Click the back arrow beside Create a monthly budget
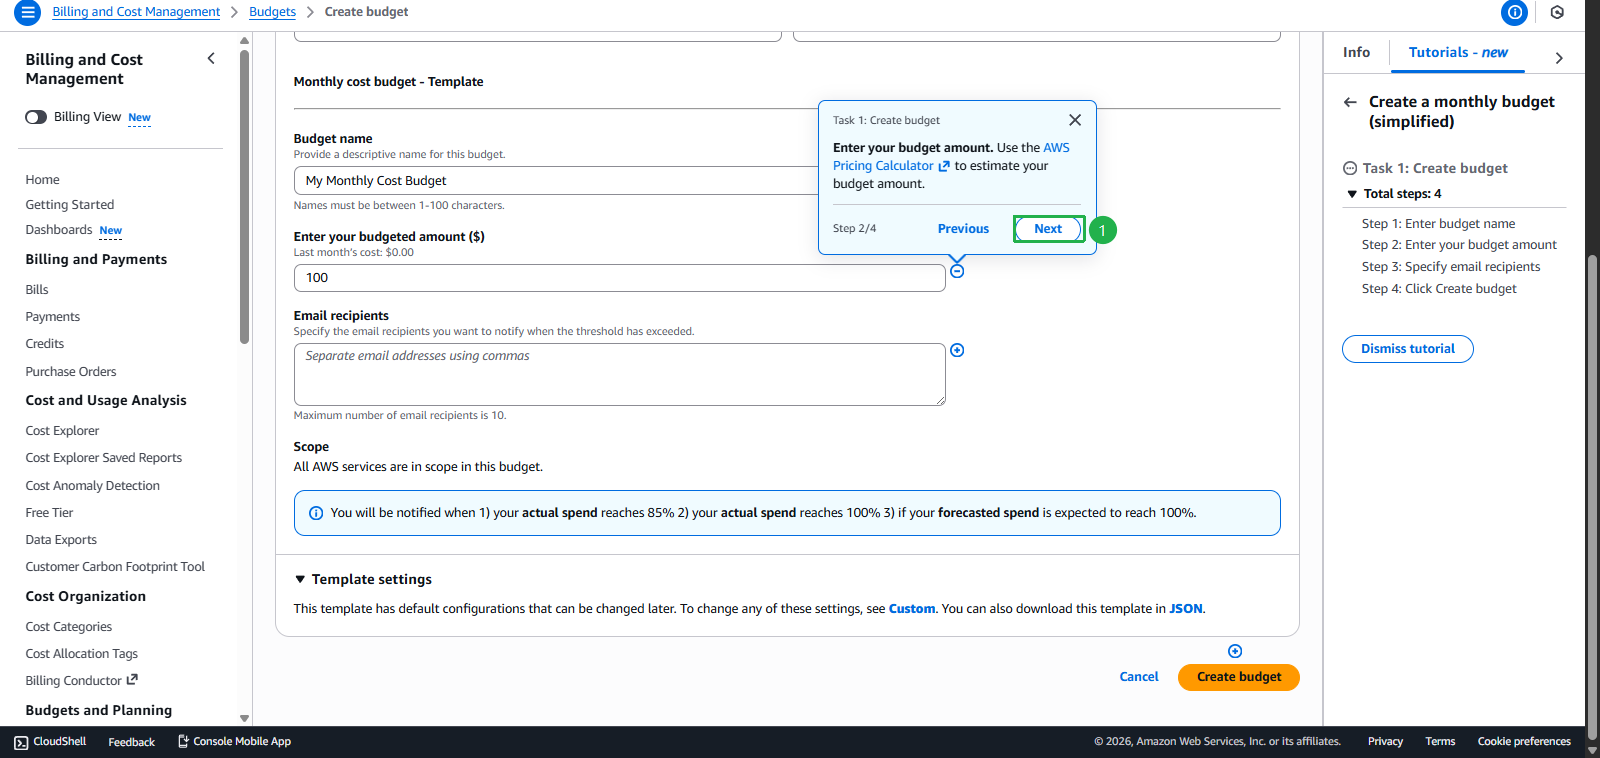The height and width of the screenshot is (758, 1600). click(x=1350, y=102)
